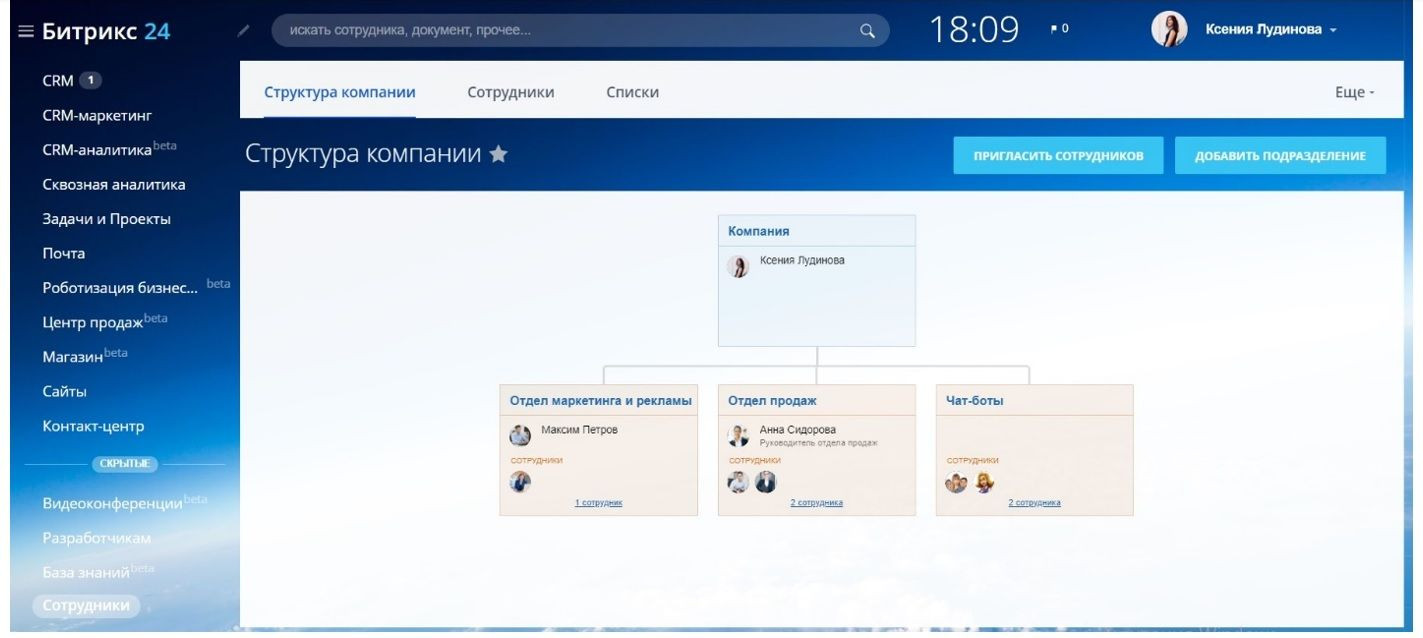Switch to Списки tab
1423x638 pixels.
point(632,92)
